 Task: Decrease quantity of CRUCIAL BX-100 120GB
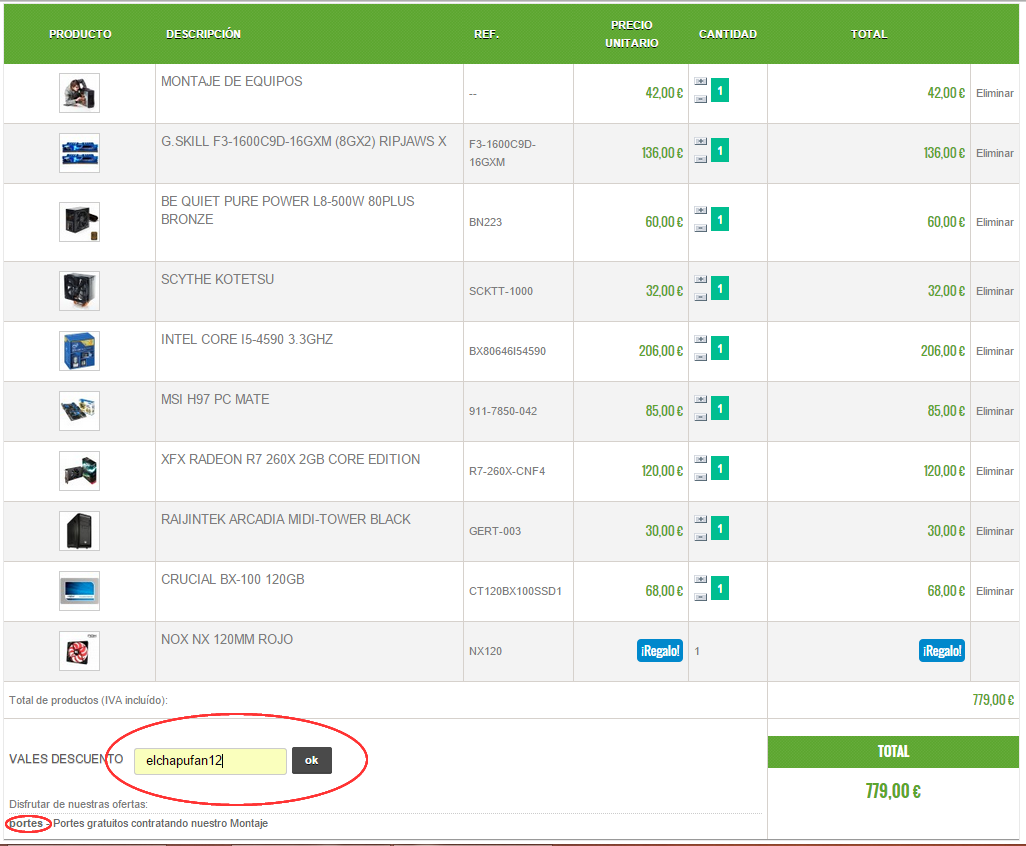click(x=701, y=597)
